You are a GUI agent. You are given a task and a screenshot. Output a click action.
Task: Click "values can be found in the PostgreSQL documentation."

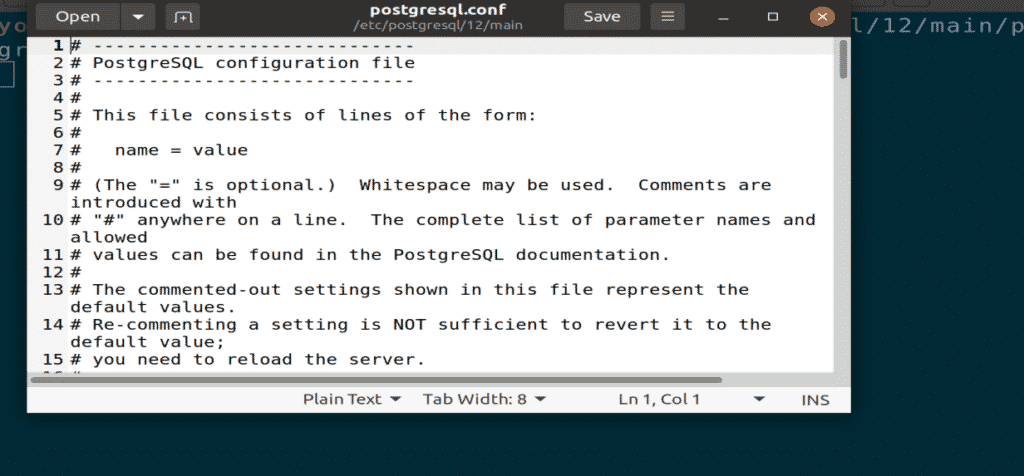point(381,255)
